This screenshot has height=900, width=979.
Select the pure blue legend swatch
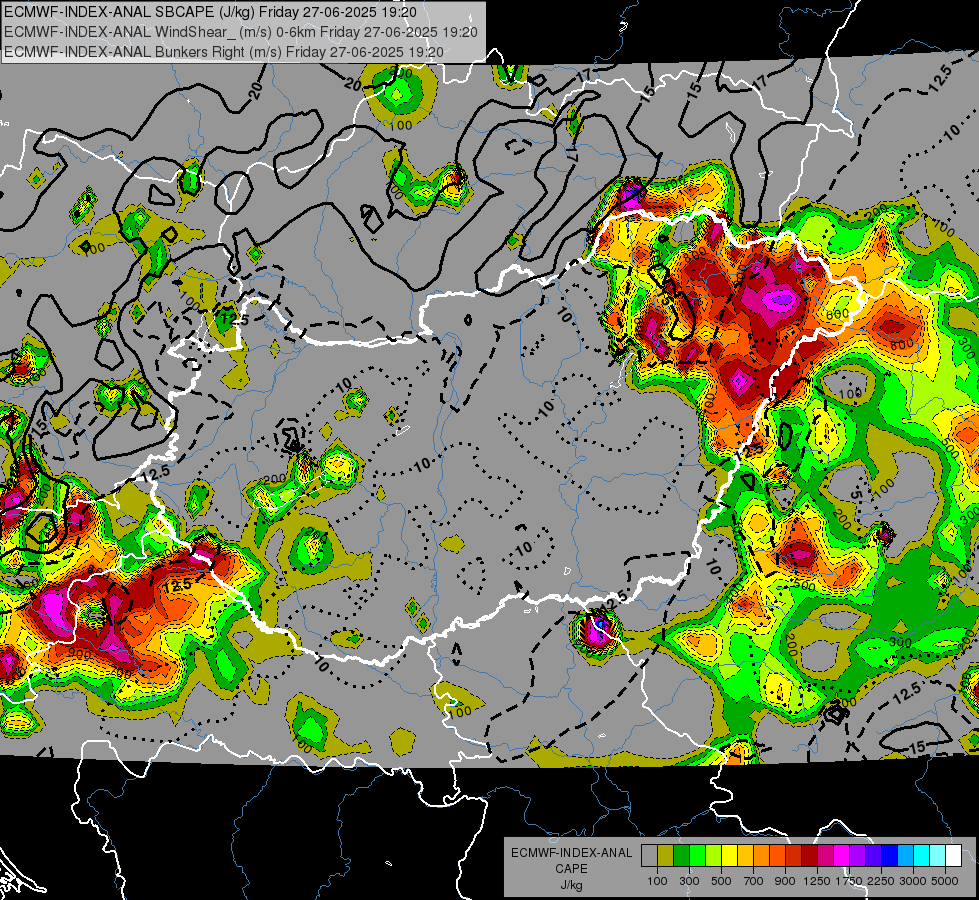[890, 855]
